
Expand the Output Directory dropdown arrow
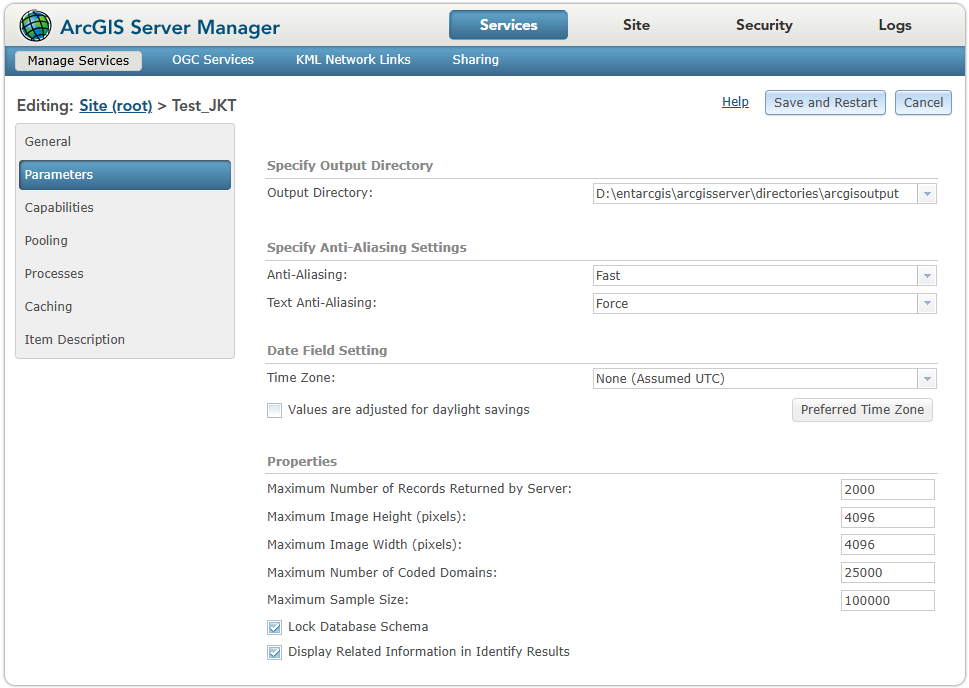pos(927,194)
